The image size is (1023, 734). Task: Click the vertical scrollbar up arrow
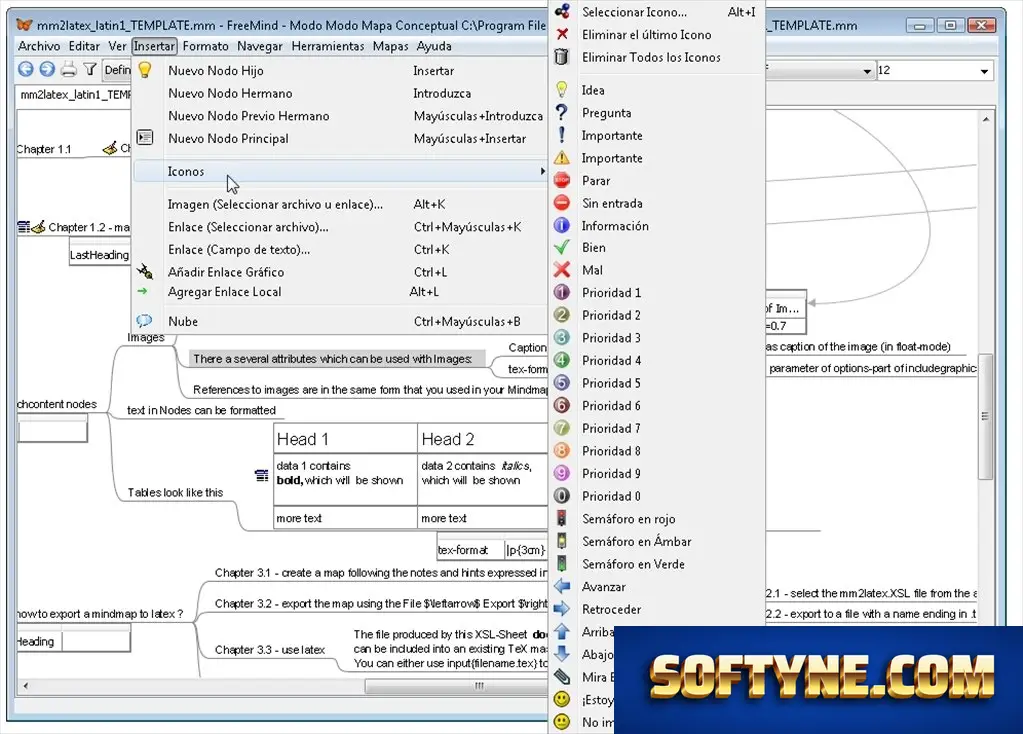pyautogui.click(x=986, y=119)
